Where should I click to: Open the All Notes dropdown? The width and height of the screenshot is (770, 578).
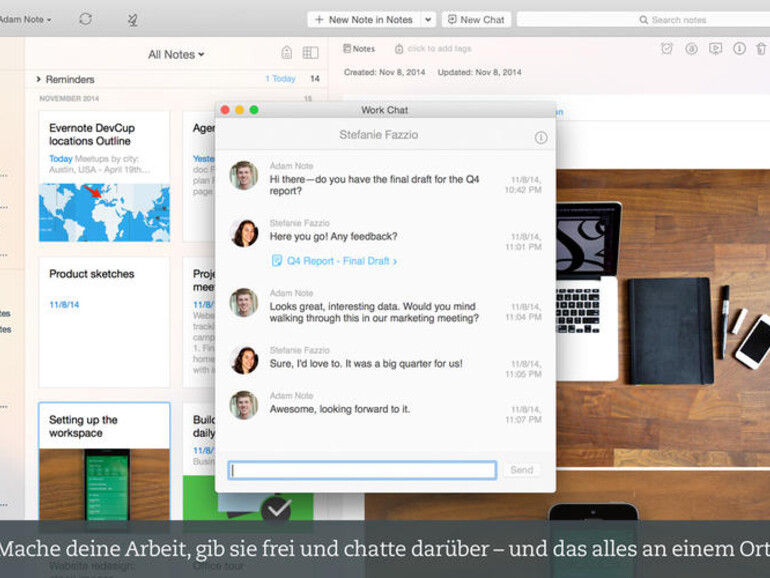tap(176, 55)
